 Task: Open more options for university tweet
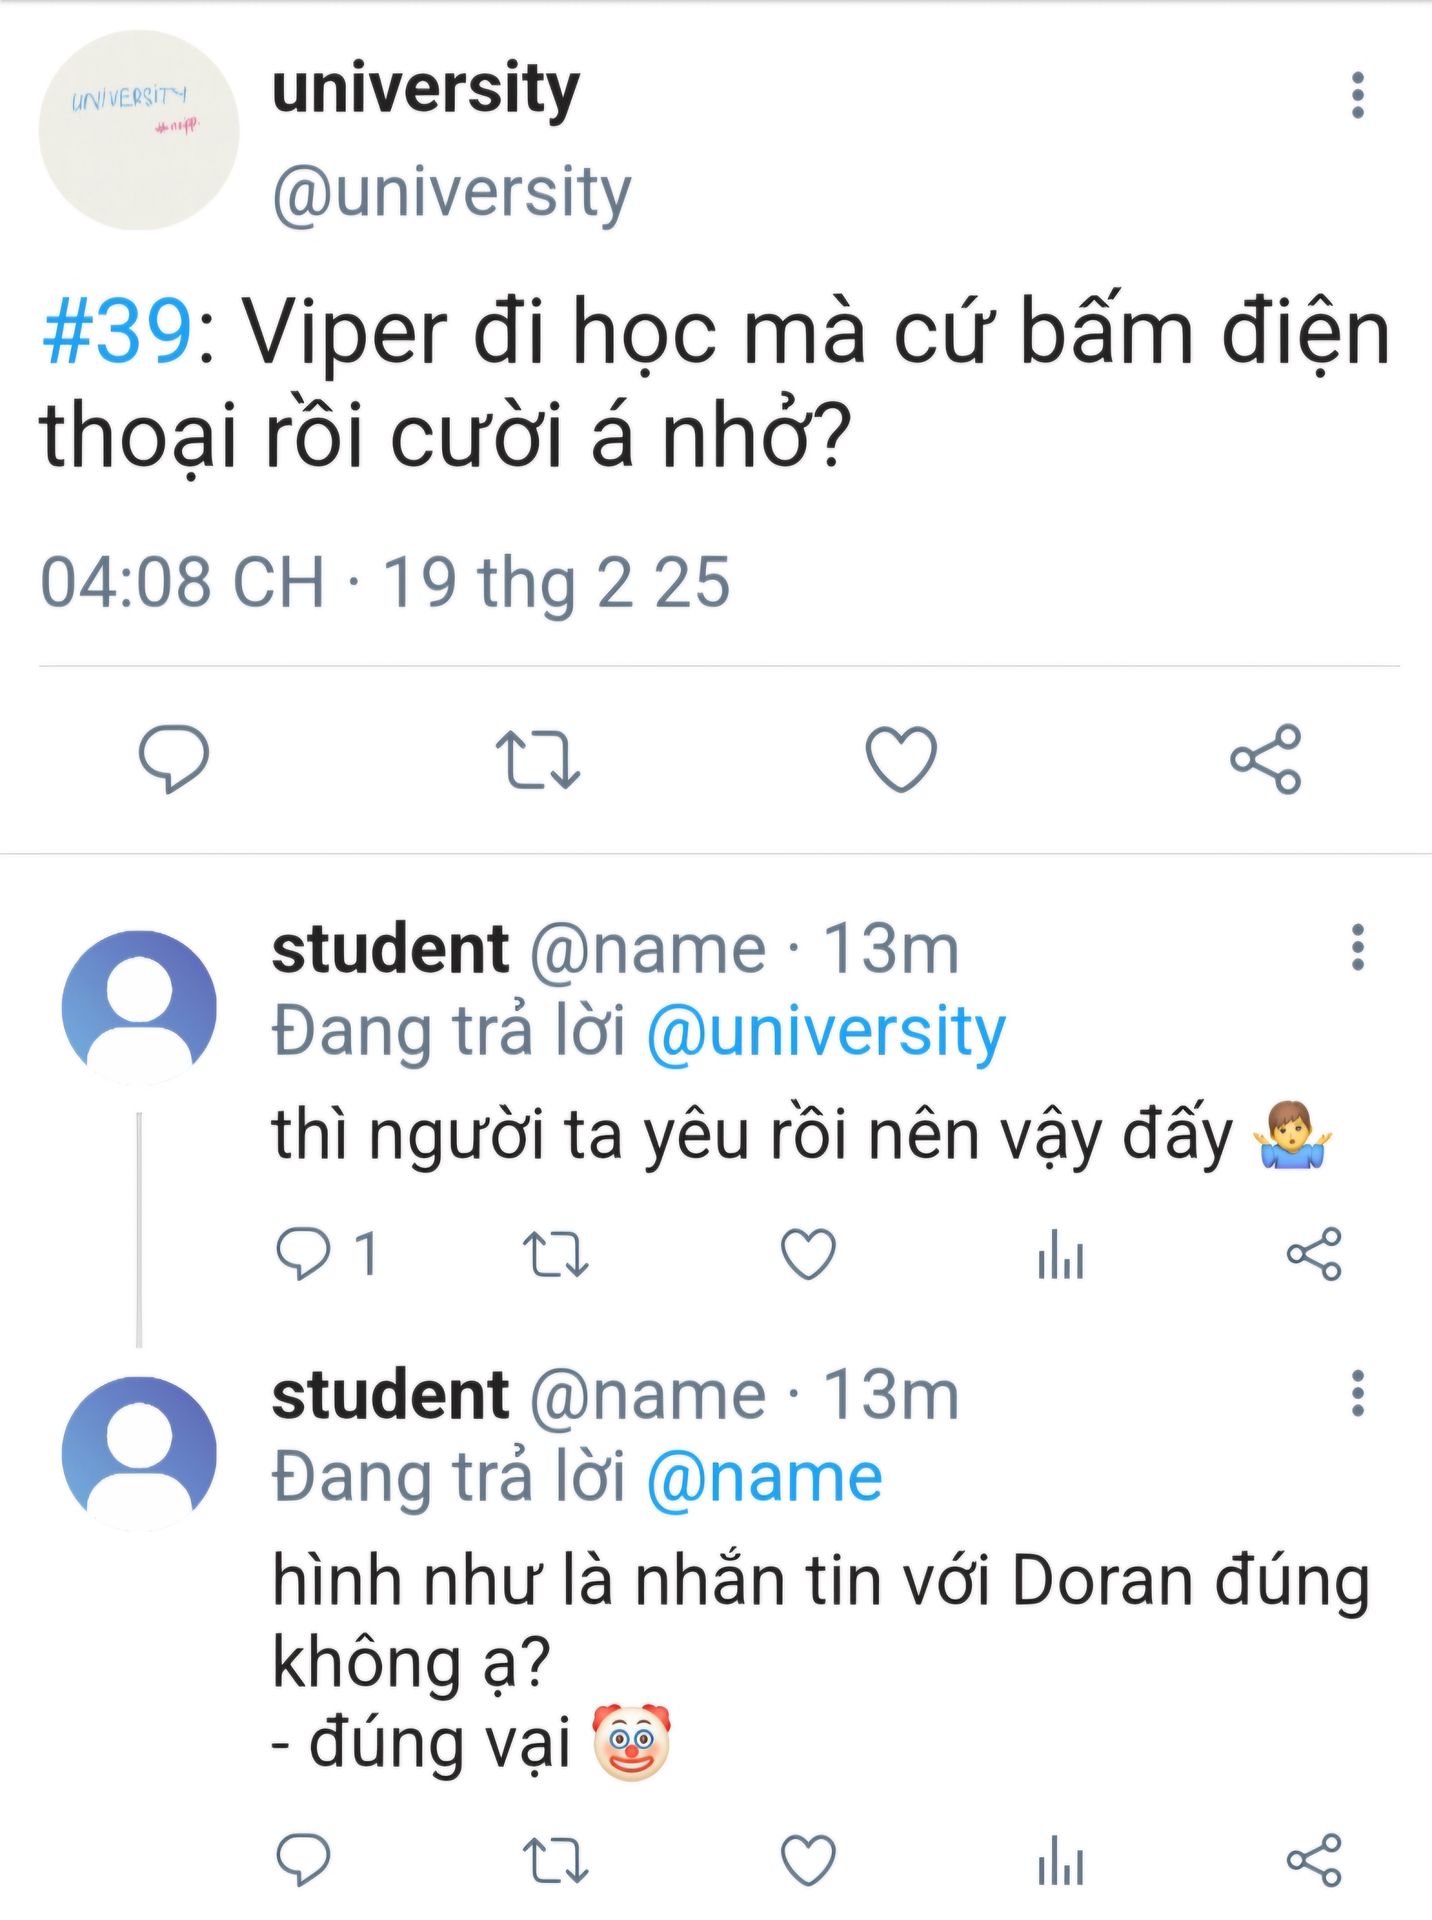pyautogui.click(x=1357, y=96)
